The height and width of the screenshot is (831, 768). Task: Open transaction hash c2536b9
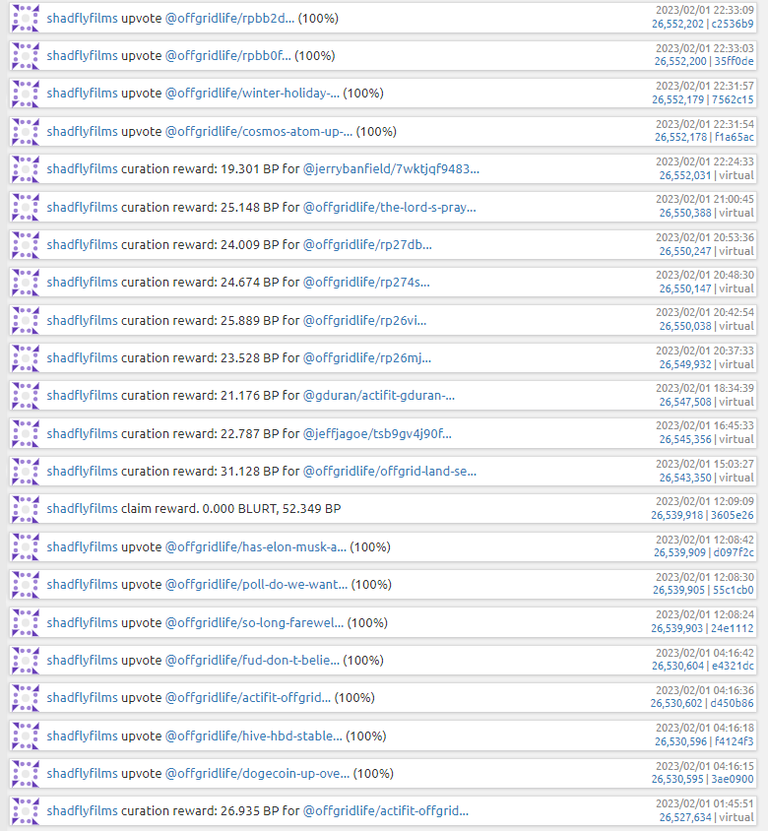[732, 24]
